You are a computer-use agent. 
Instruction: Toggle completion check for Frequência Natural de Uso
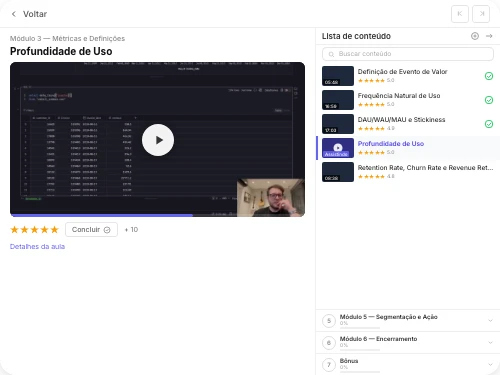coord(489,100)
